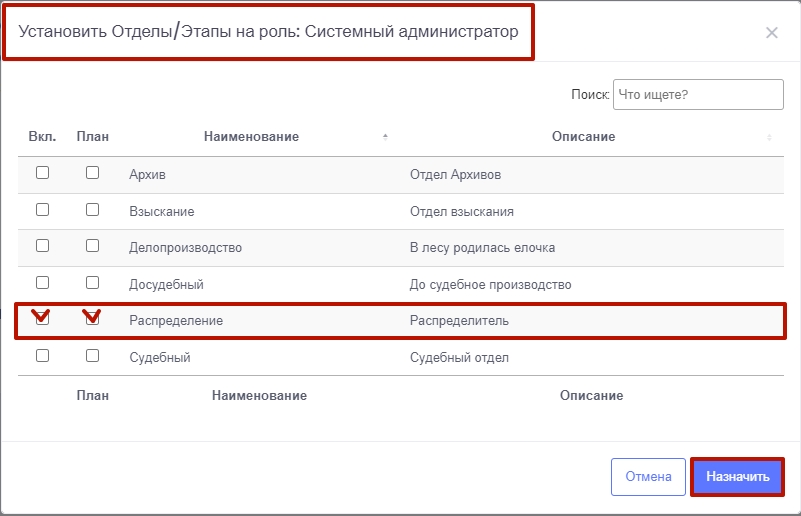Image resolution: width=801 pixels, height=516 pixels.
Task: Enable План checkbox for Архив
Action: point(92,173)
